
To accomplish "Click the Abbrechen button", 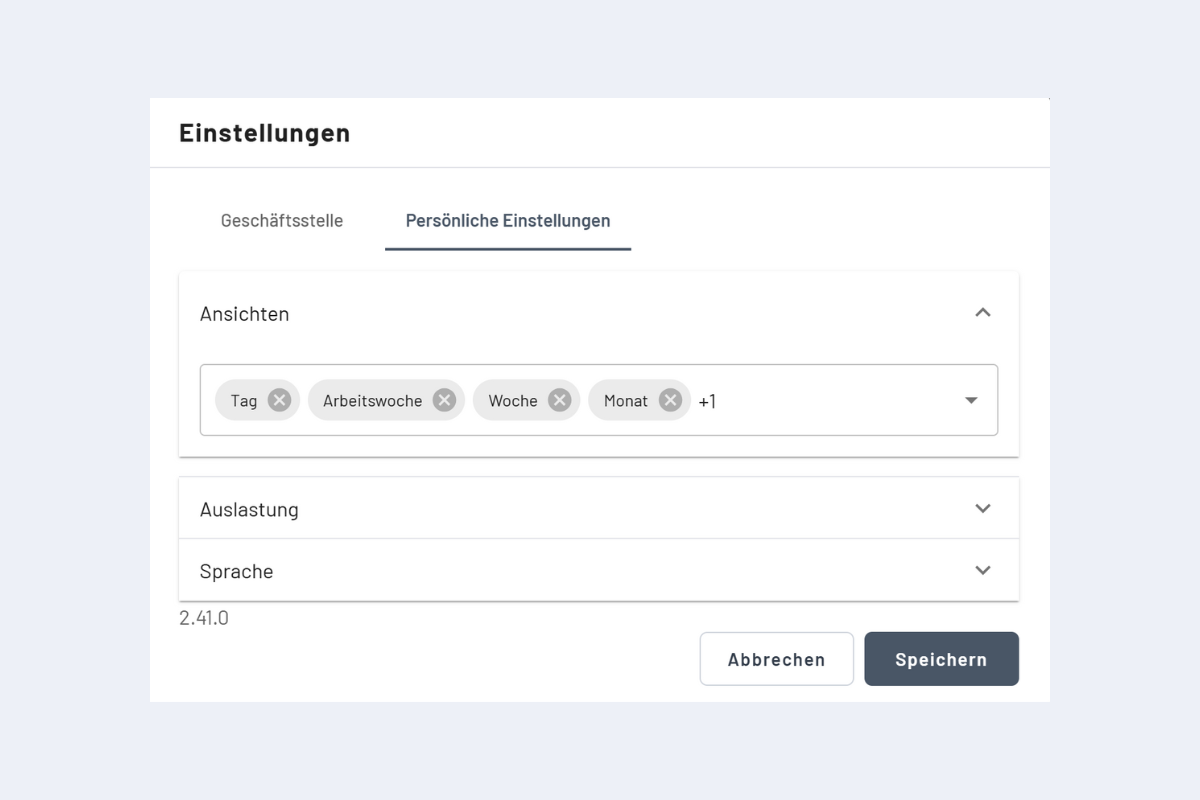I will 776,659.
